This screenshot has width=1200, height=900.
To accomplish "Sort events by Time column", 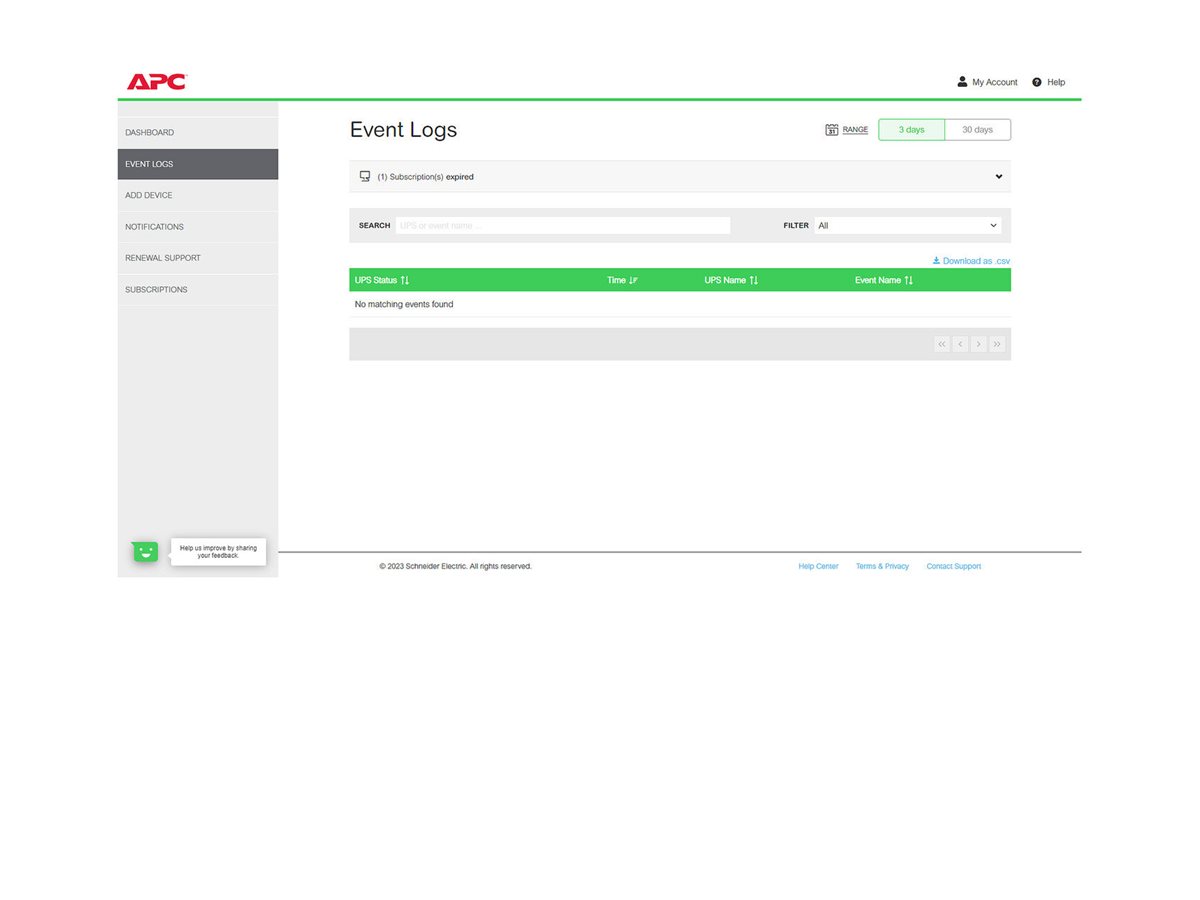I will (621, 280).
